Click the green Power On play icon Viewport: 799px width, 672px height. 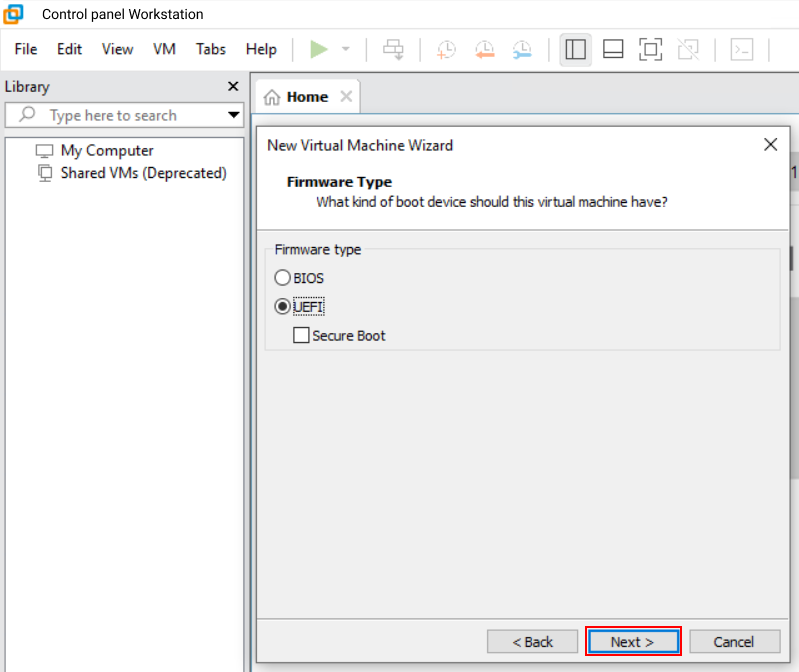pyautogui.click(x=319, y=50)
